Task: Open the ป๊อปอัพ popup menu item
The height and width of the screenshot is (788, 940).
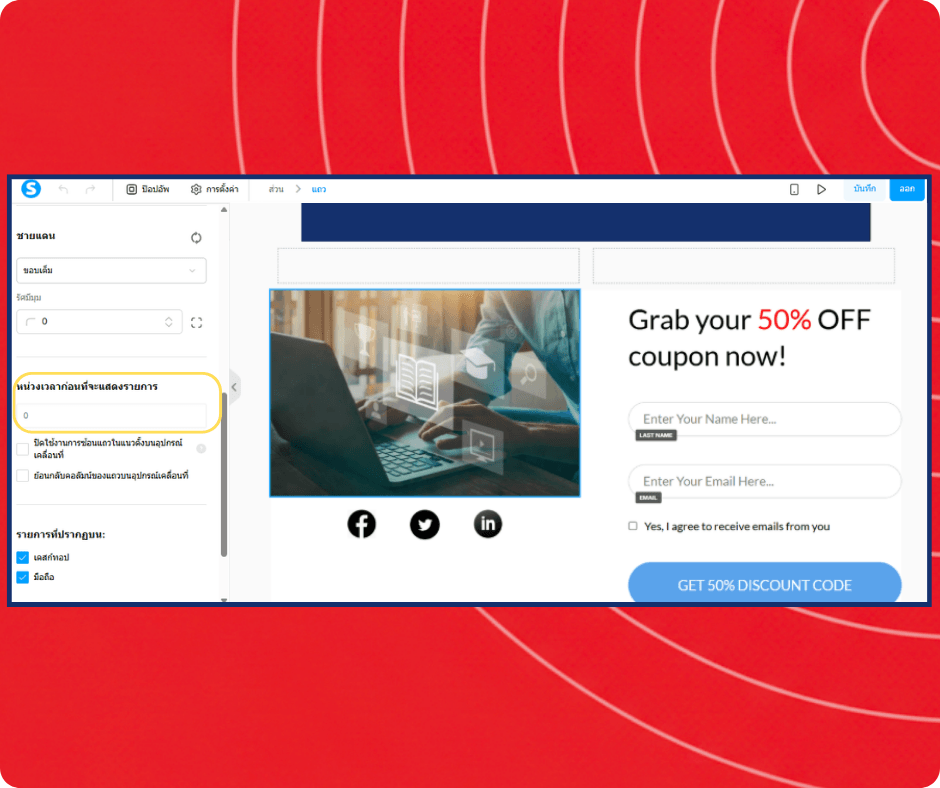Action: [x=147, y=190]
